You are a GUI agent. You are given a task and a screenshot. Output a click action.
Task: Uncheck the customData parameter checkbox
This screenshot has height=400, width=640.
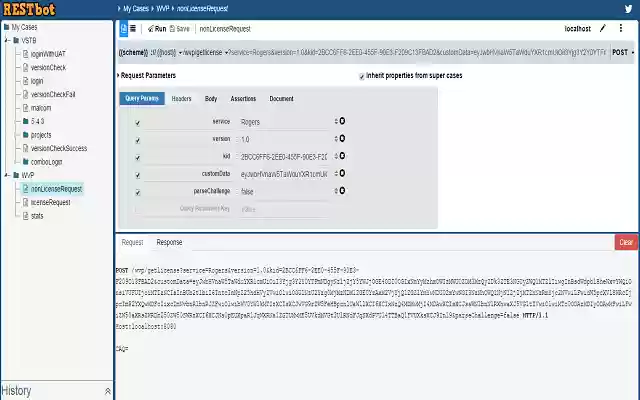click(138, 175)
